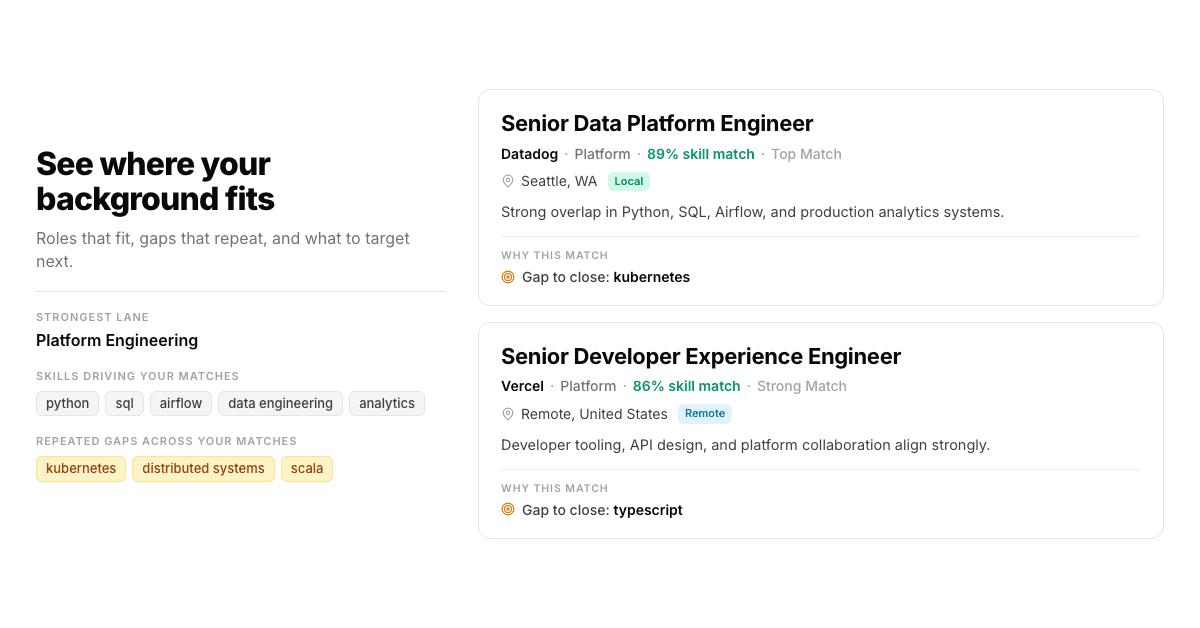
Task: Click the location pin icon beside Seattle, WA
Action: click(508, 181)
